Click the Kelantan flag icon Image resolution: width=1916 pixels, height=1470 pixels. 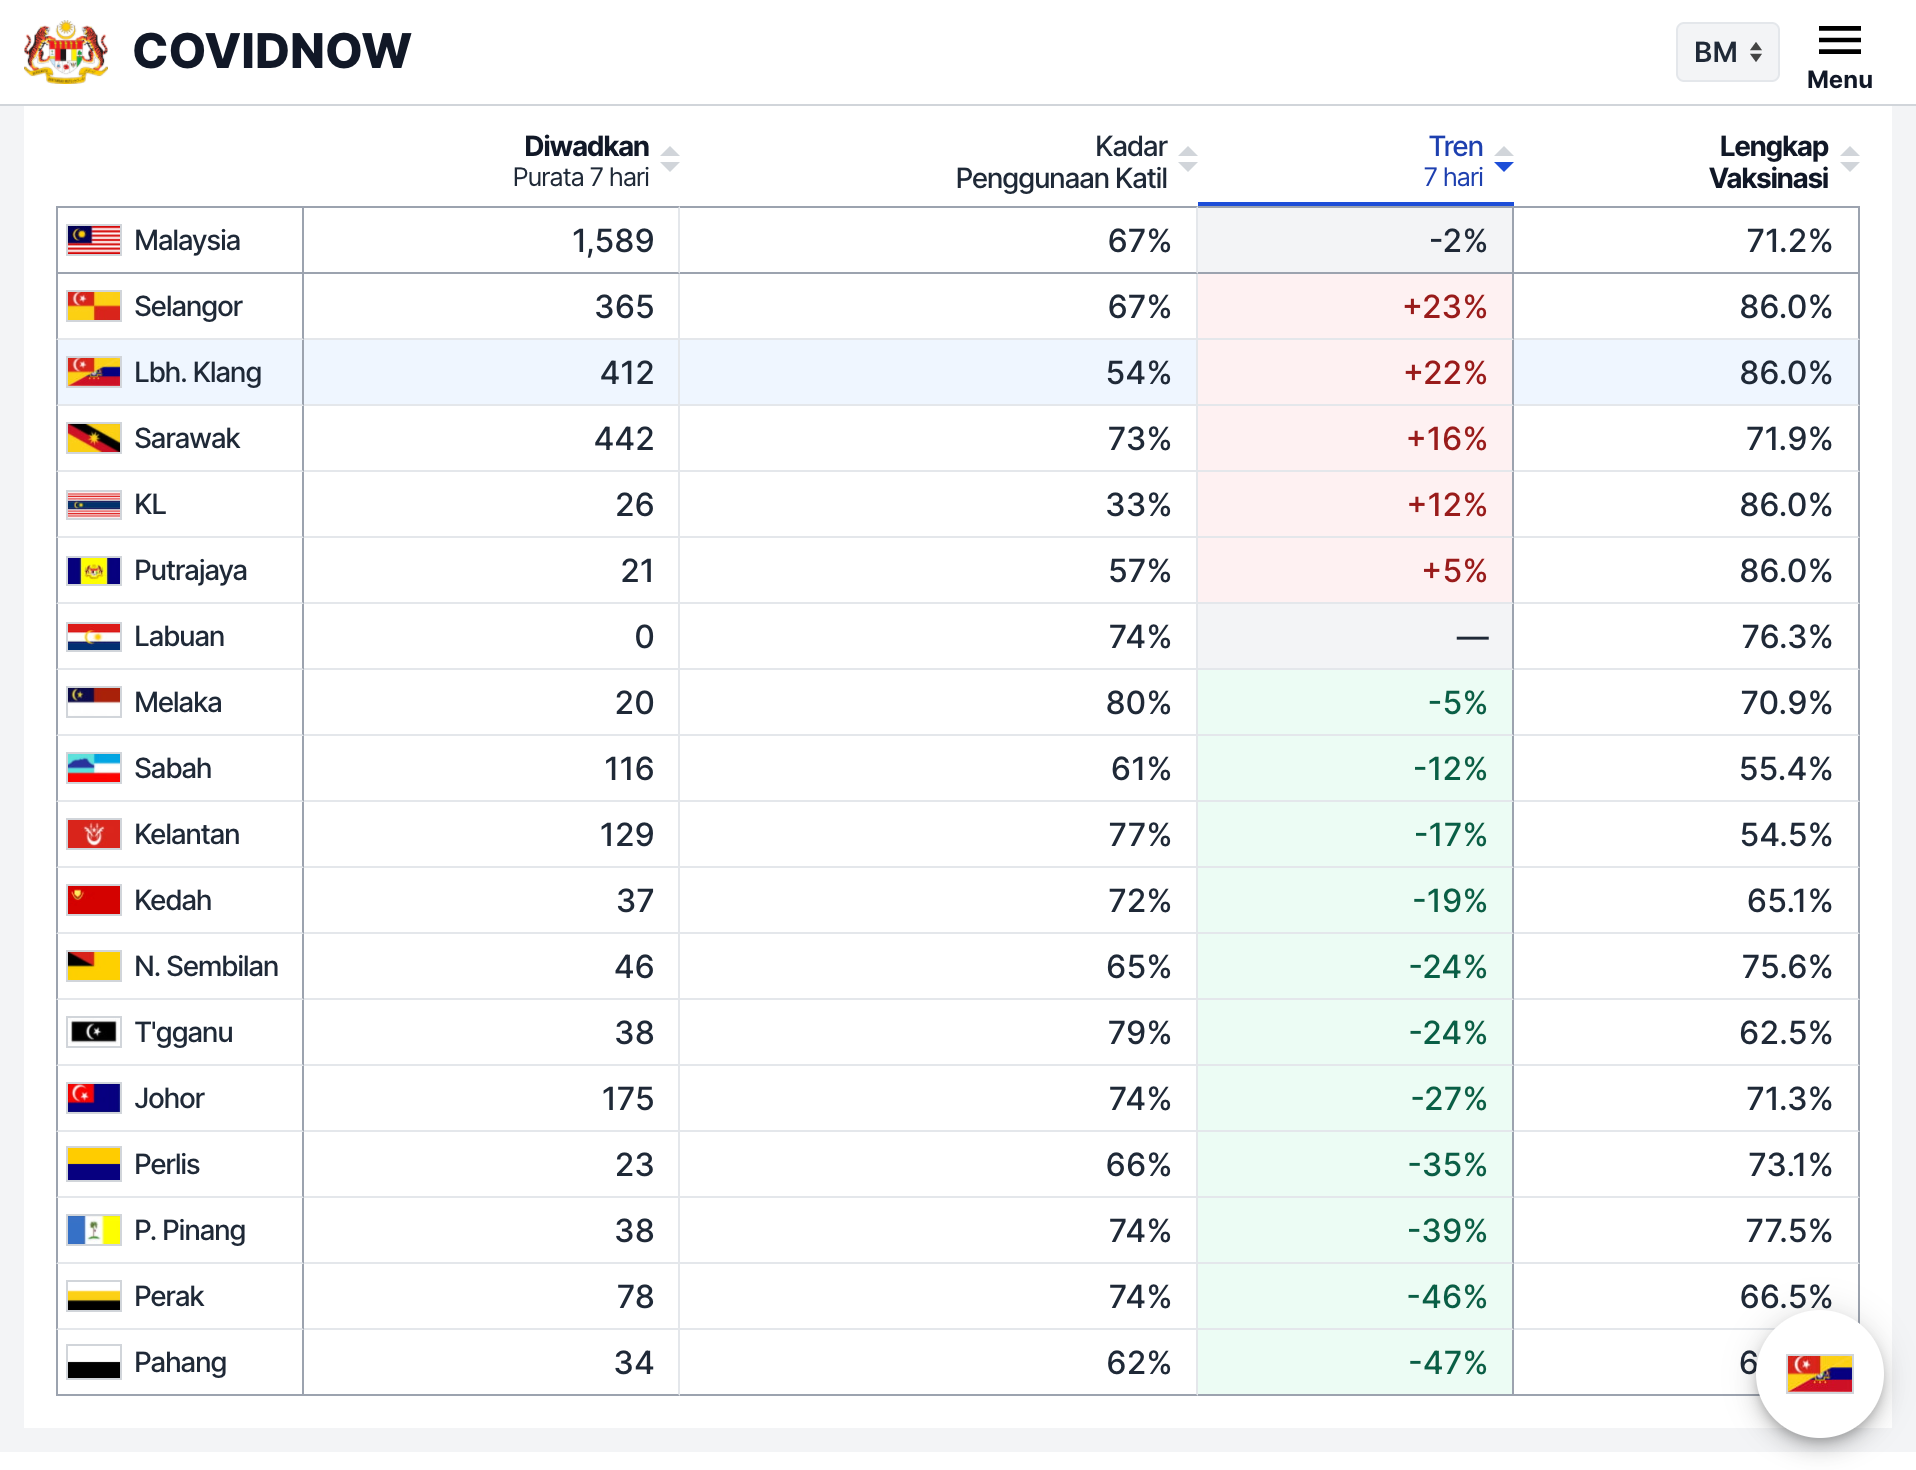pyautogui.click(x=94, y=834)
